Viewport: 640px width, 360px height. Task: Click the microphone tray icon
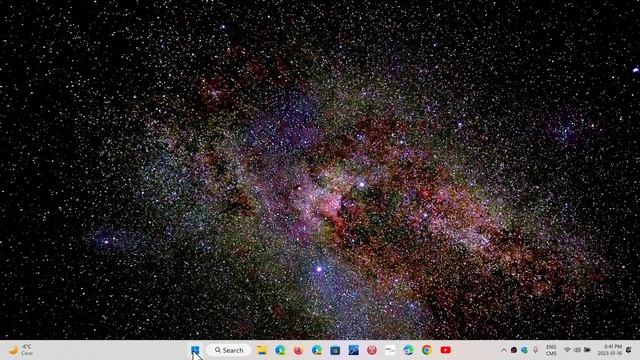click(x=536, y=350)
